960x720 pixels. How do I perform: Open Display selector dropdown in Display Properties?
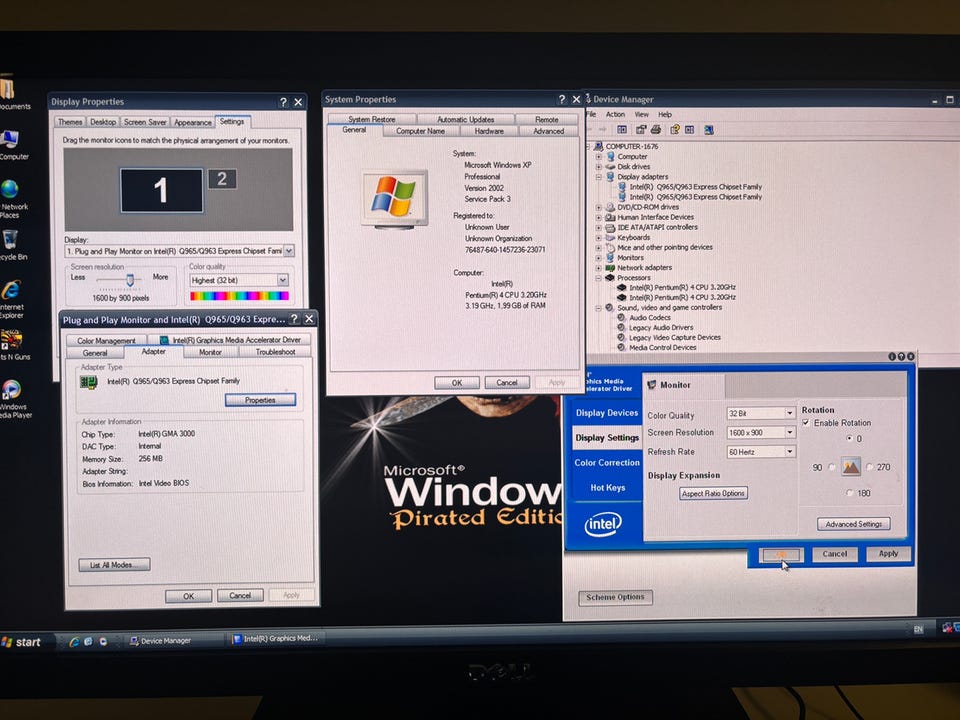pyautogui.click(x=288, y=251)
